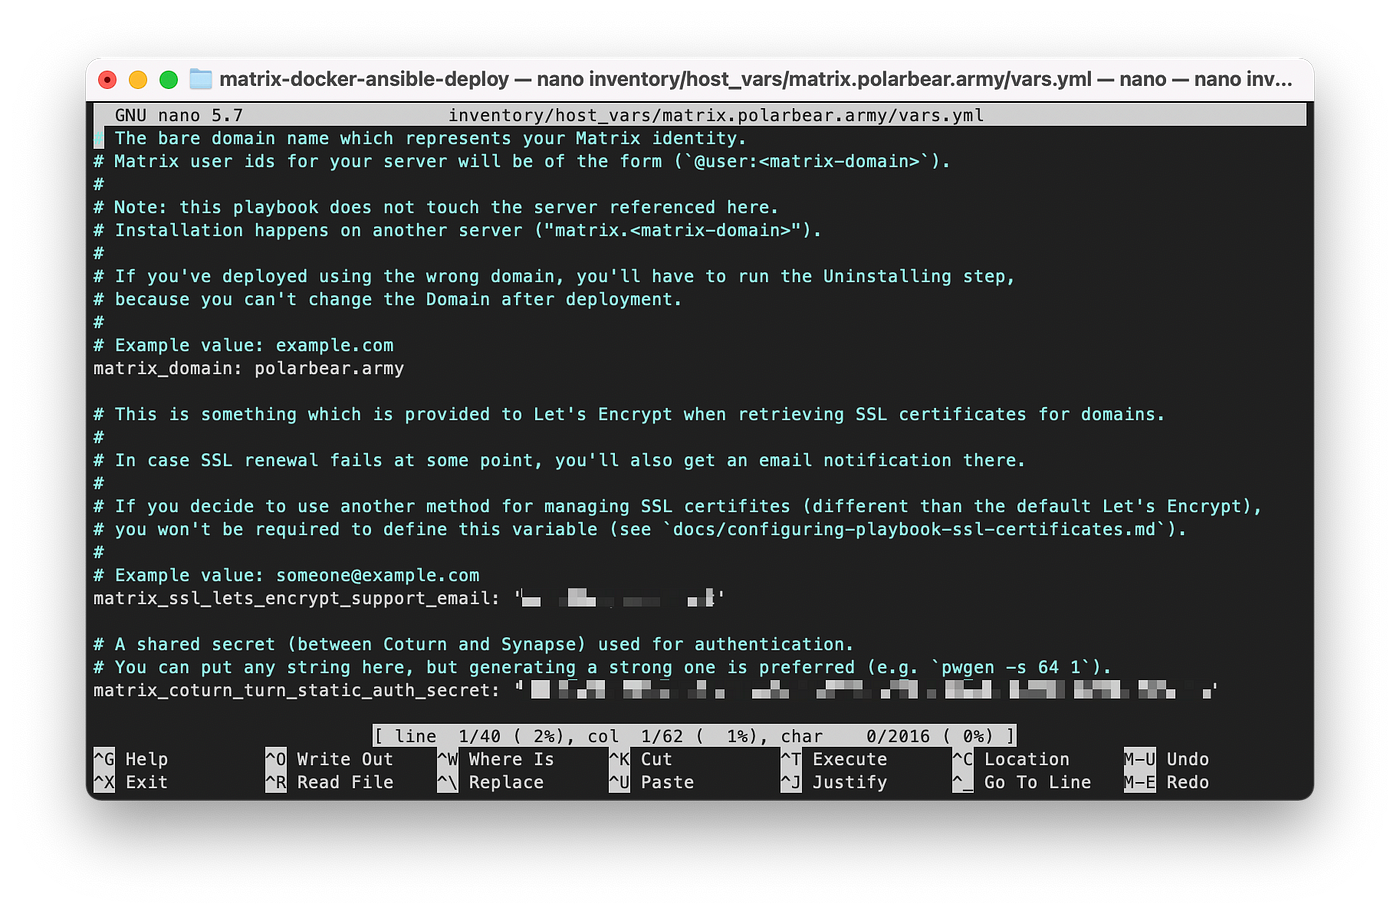Click the folder icon in title bar
Screen dimensions: 1400x914
click(201, 79)
